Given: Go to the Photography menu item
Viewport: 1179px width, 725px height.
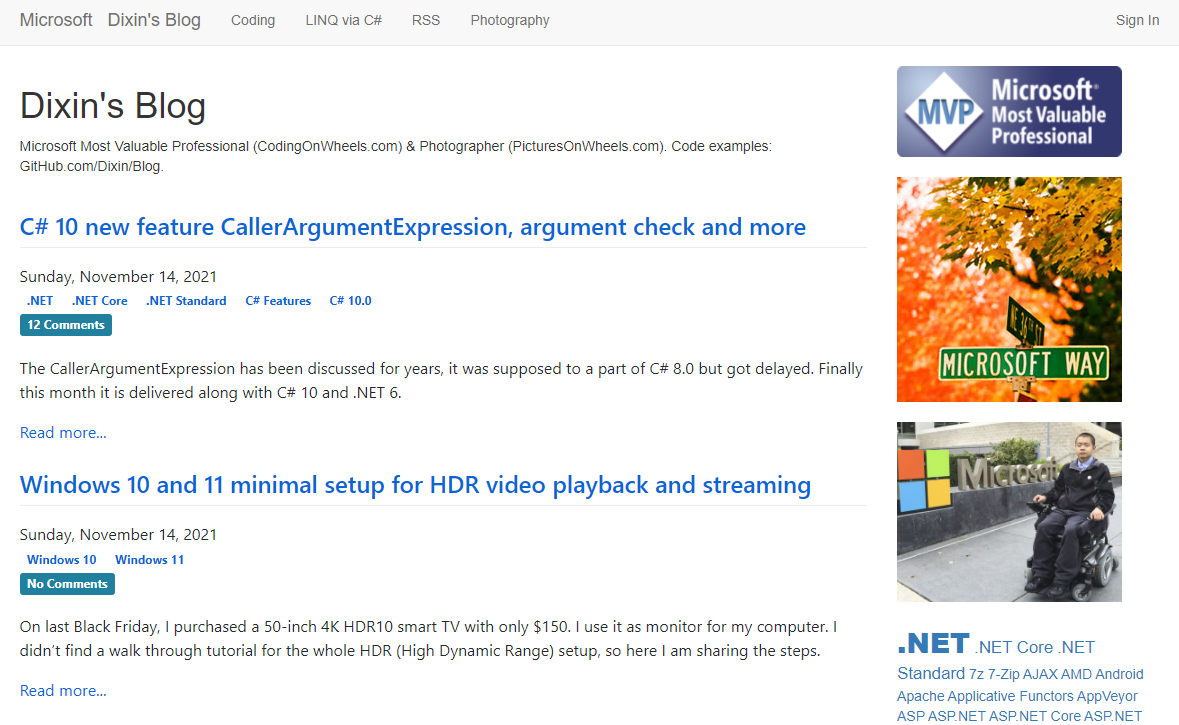Looking at the screenshot, I should click(510, 20).
